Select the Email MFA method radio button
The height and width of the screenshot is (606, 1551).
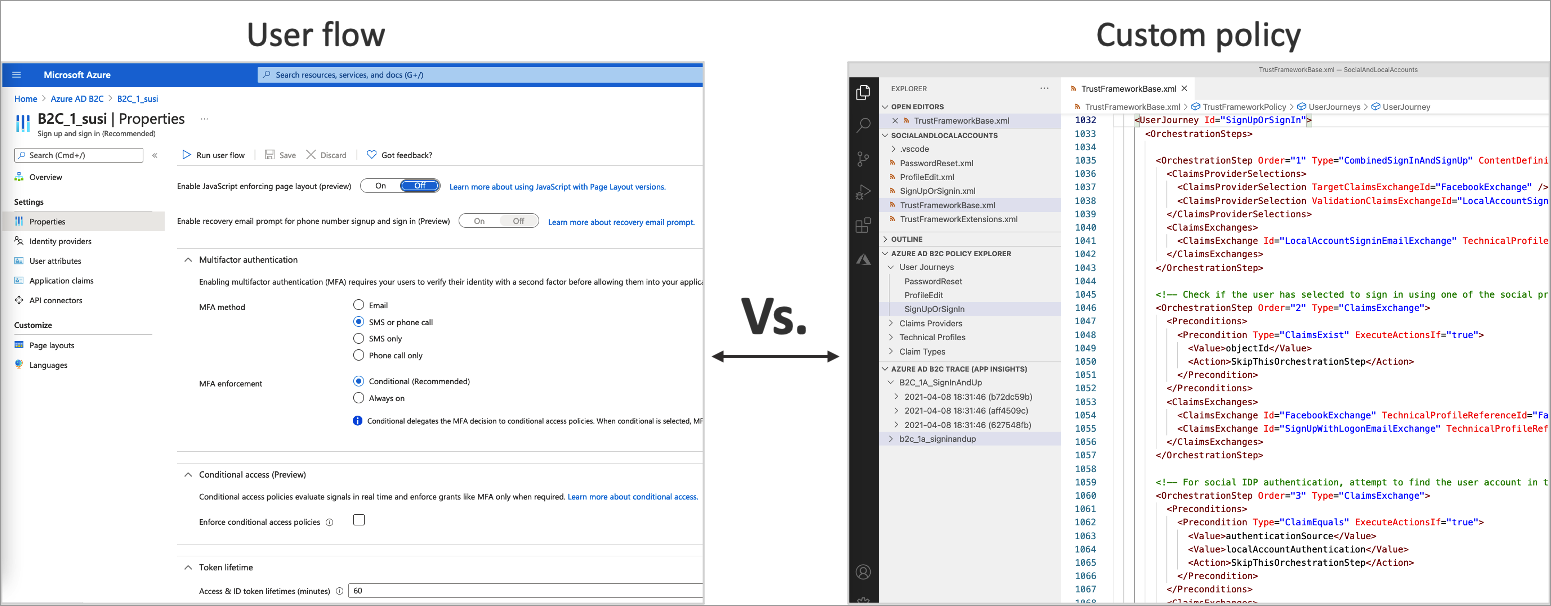pyautogui.click(x=358, y=305)
